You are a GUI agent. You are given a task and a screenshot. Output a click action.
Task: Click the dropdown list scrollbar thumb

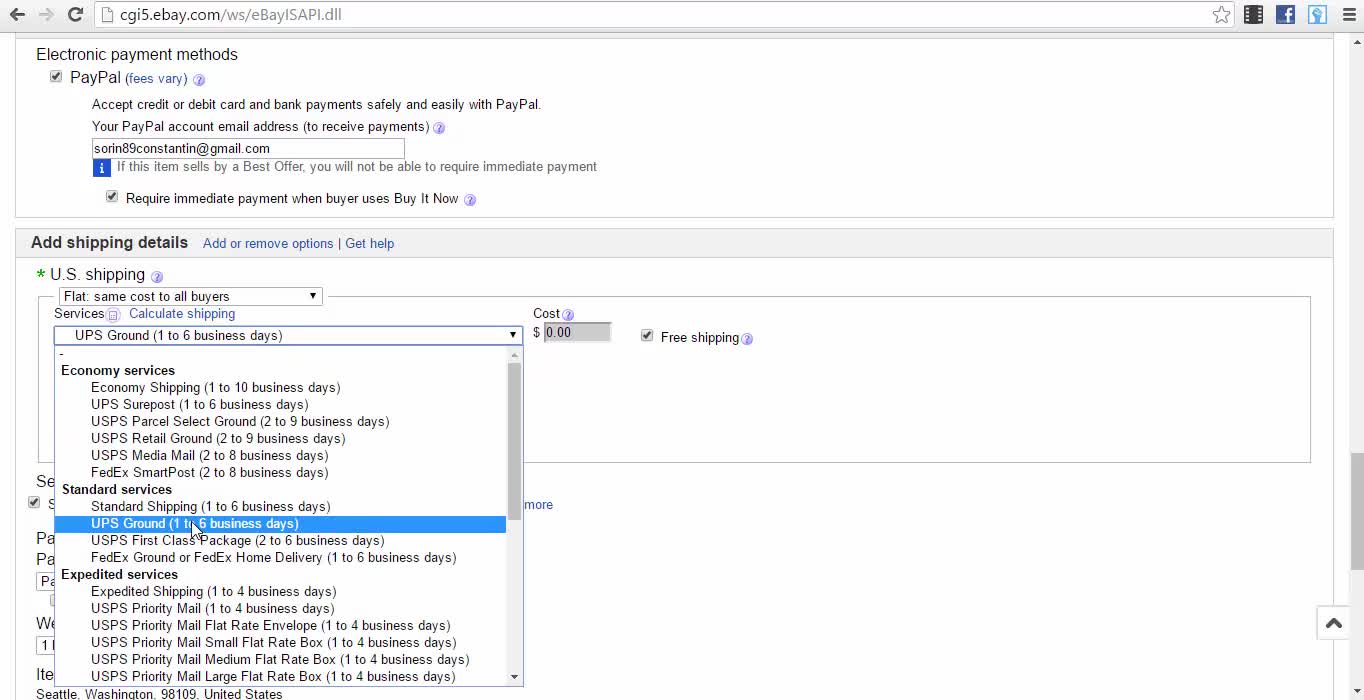[x=514, y=440]
